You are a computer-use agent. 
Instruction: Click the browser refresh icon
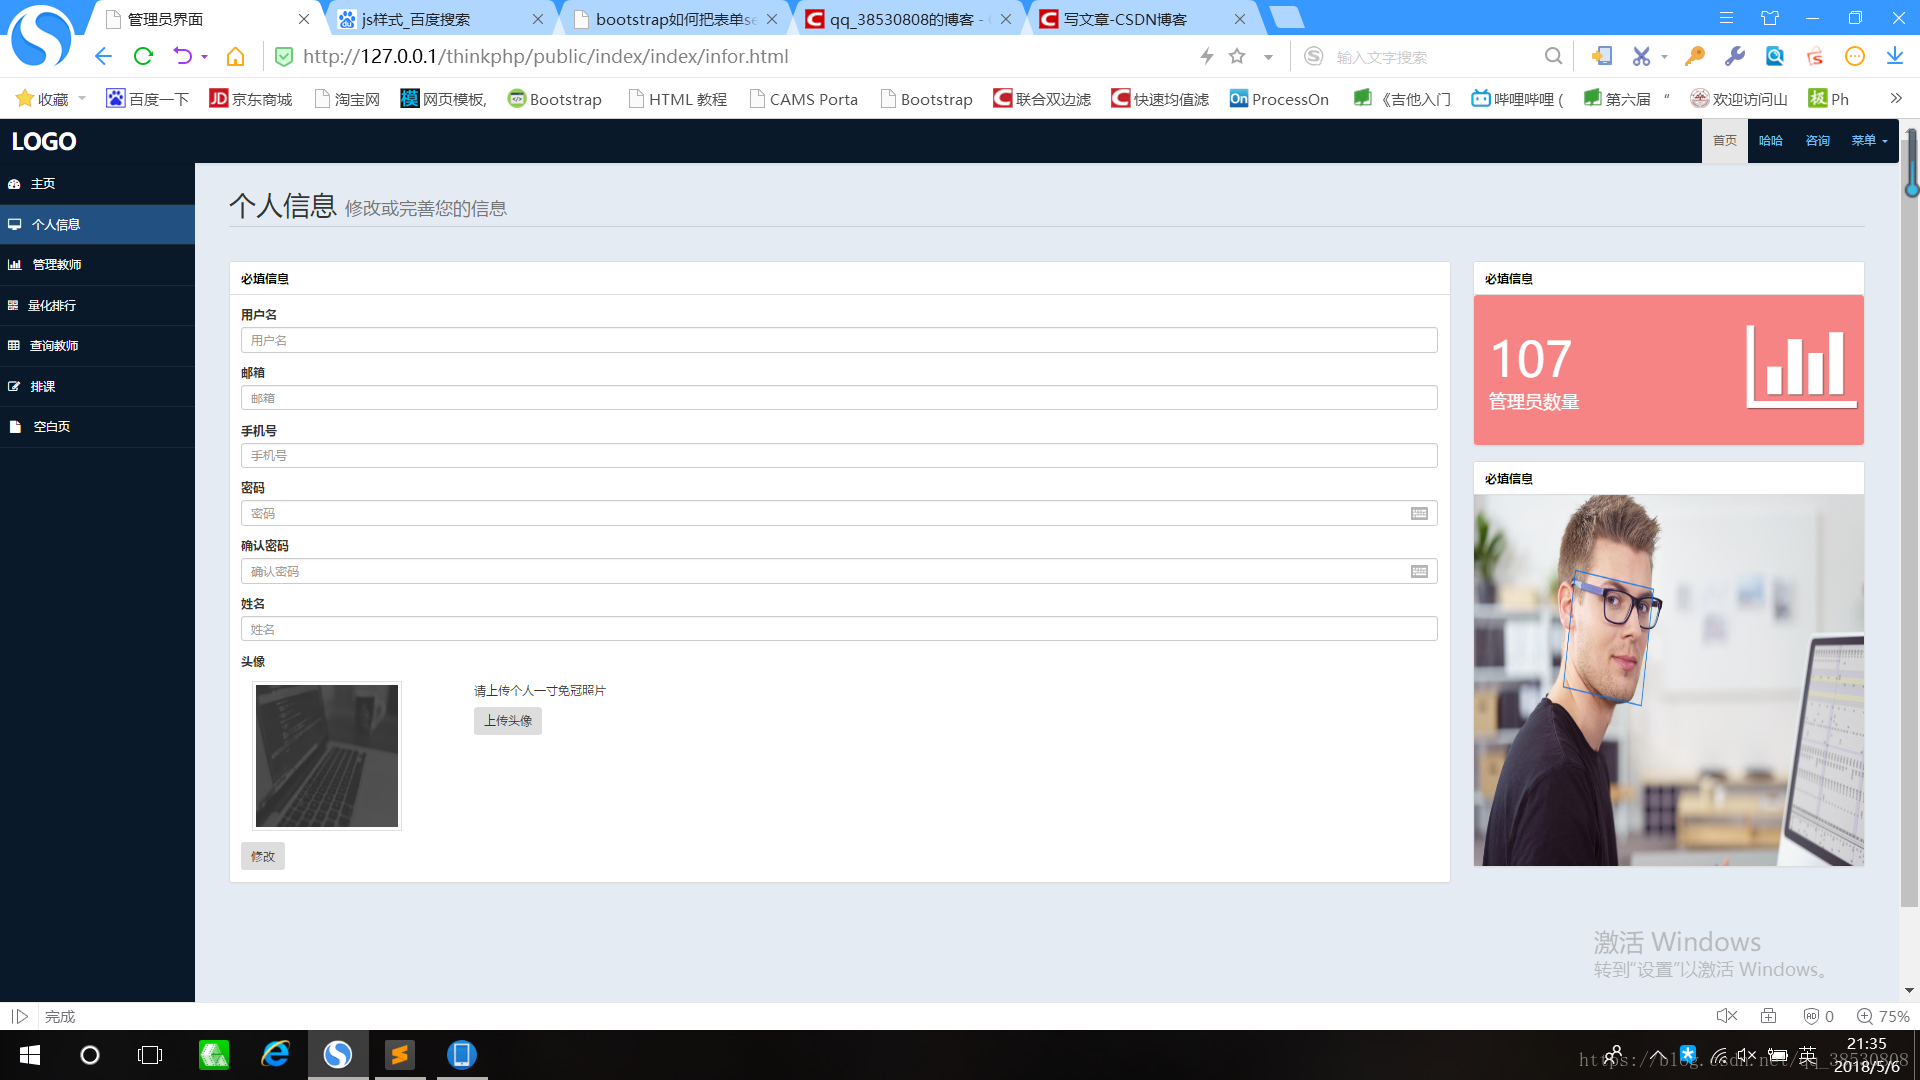143,57
